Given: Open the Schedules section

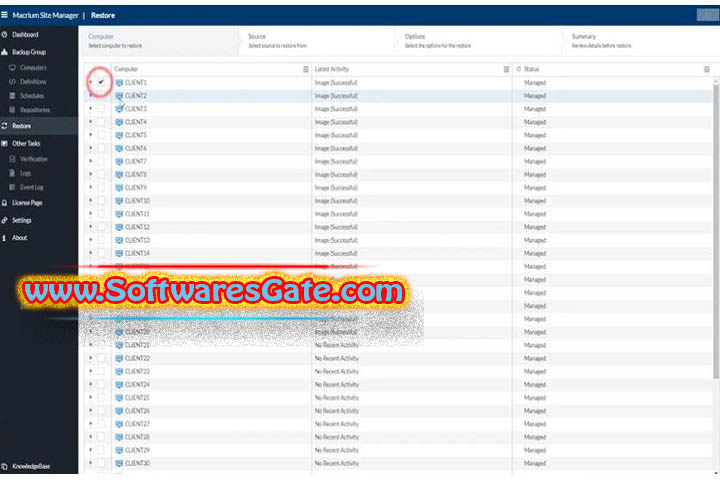Looking at the screenshot, I should [32, 96].
